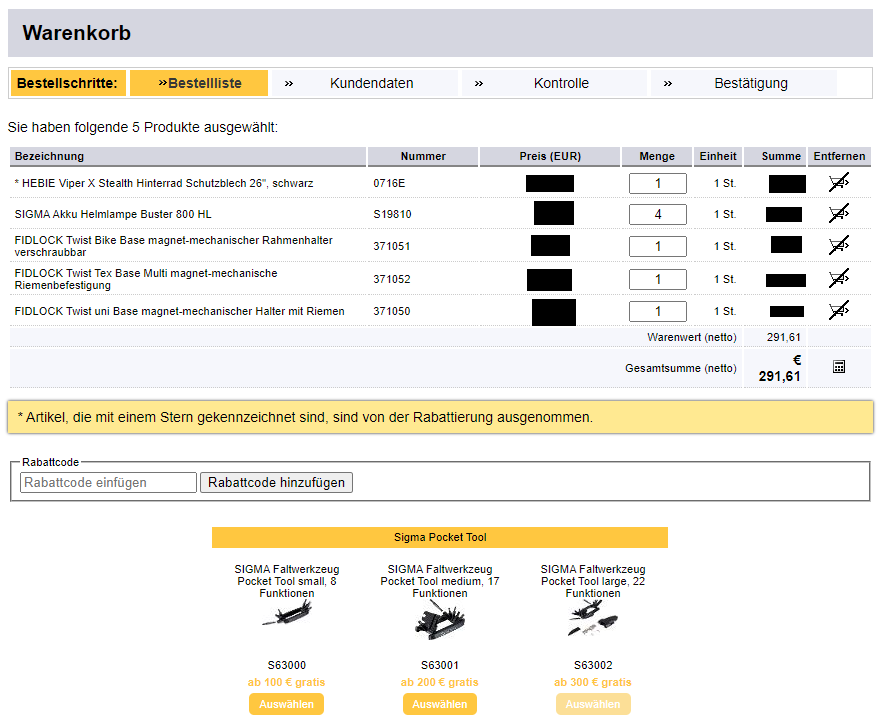Click the Pocket Tool medium, 17 Funktionen title

click(440, 581)
